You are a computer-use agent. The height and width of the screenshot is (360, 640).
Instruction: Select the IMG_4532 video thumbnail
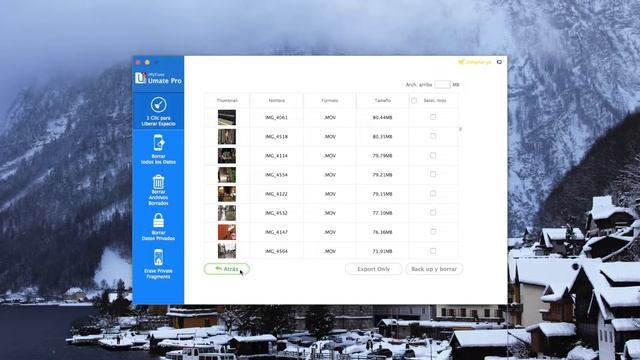point(227,213)
